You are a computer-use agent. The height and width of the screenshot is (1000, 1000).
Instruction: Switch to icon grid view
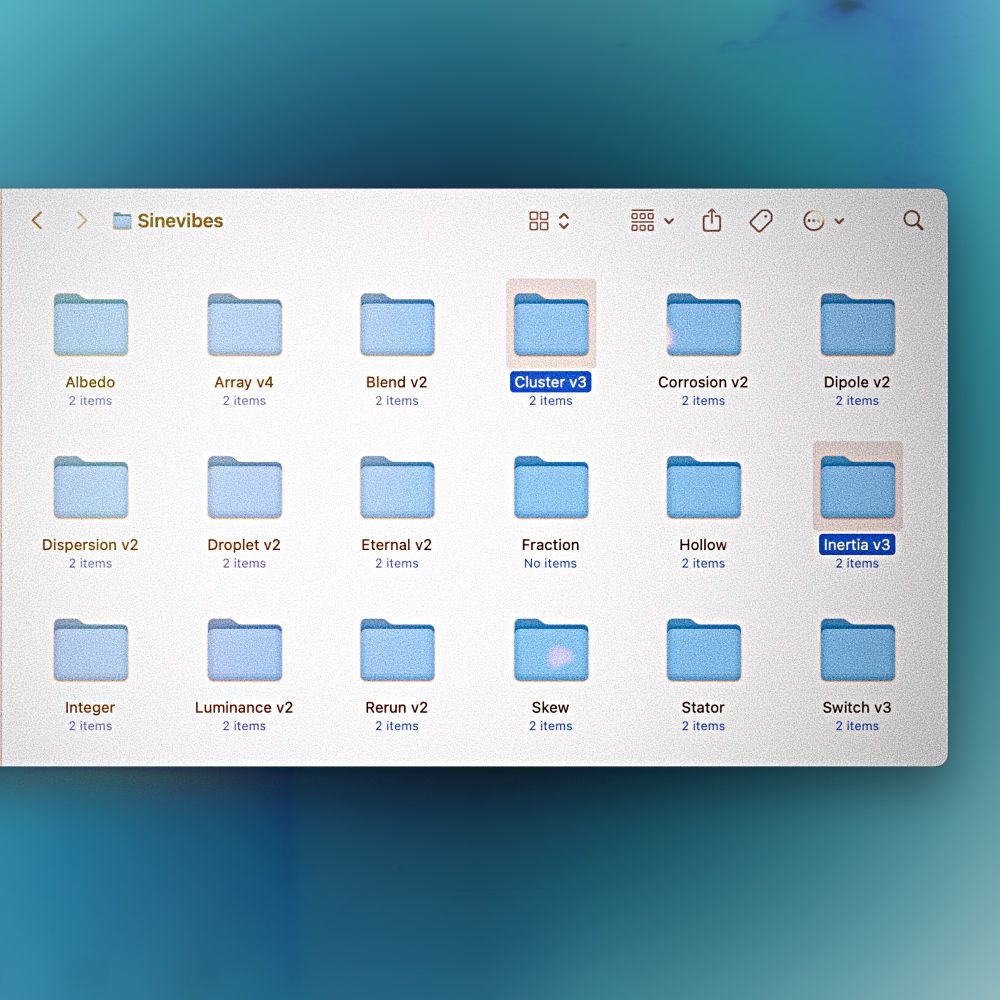[x=539, y=221]
